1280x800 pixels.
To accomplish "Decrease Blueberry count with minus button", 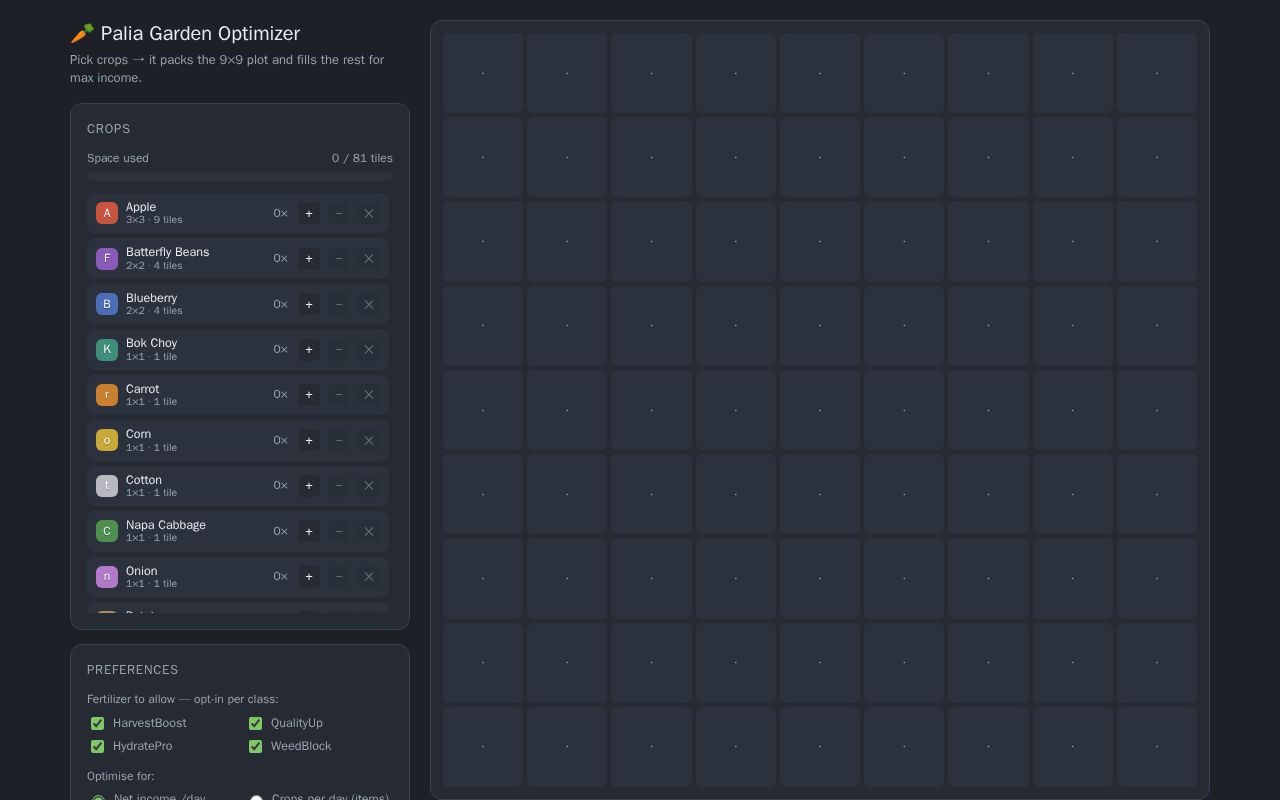I will [339, 304].
